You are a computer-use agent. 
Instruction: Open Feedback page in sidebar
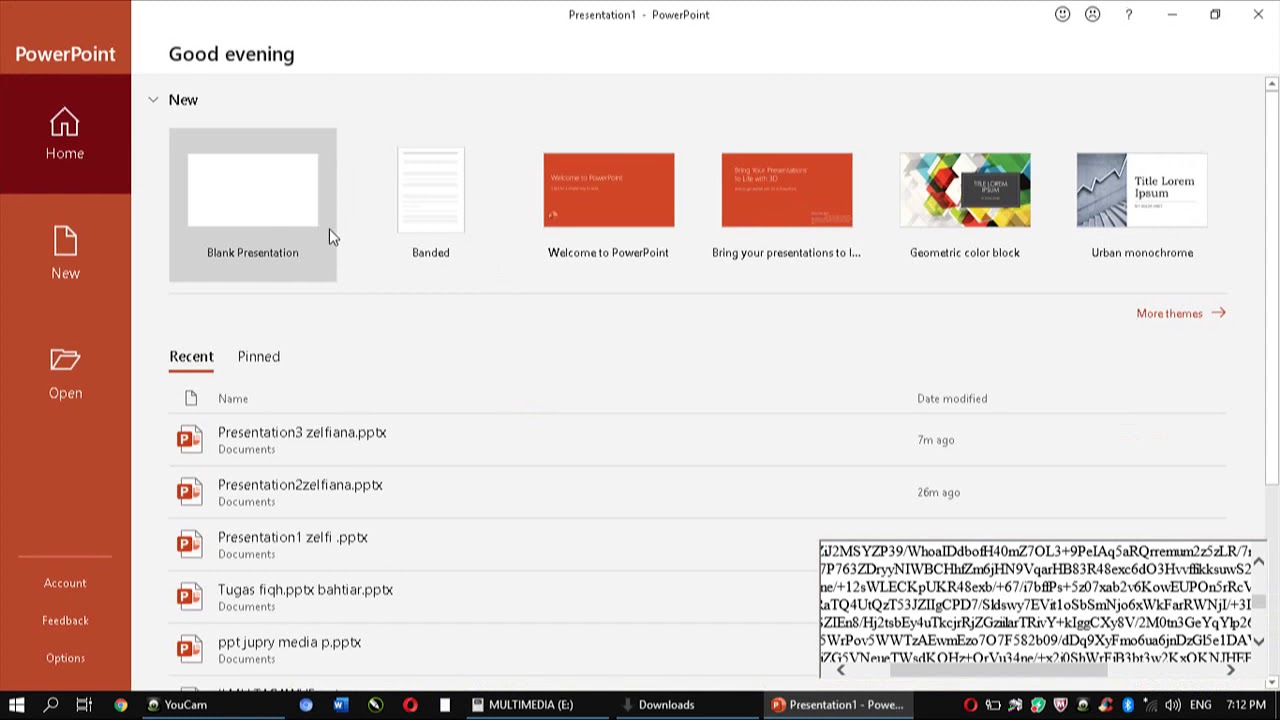pyautogui.click(x=65, y=620)
